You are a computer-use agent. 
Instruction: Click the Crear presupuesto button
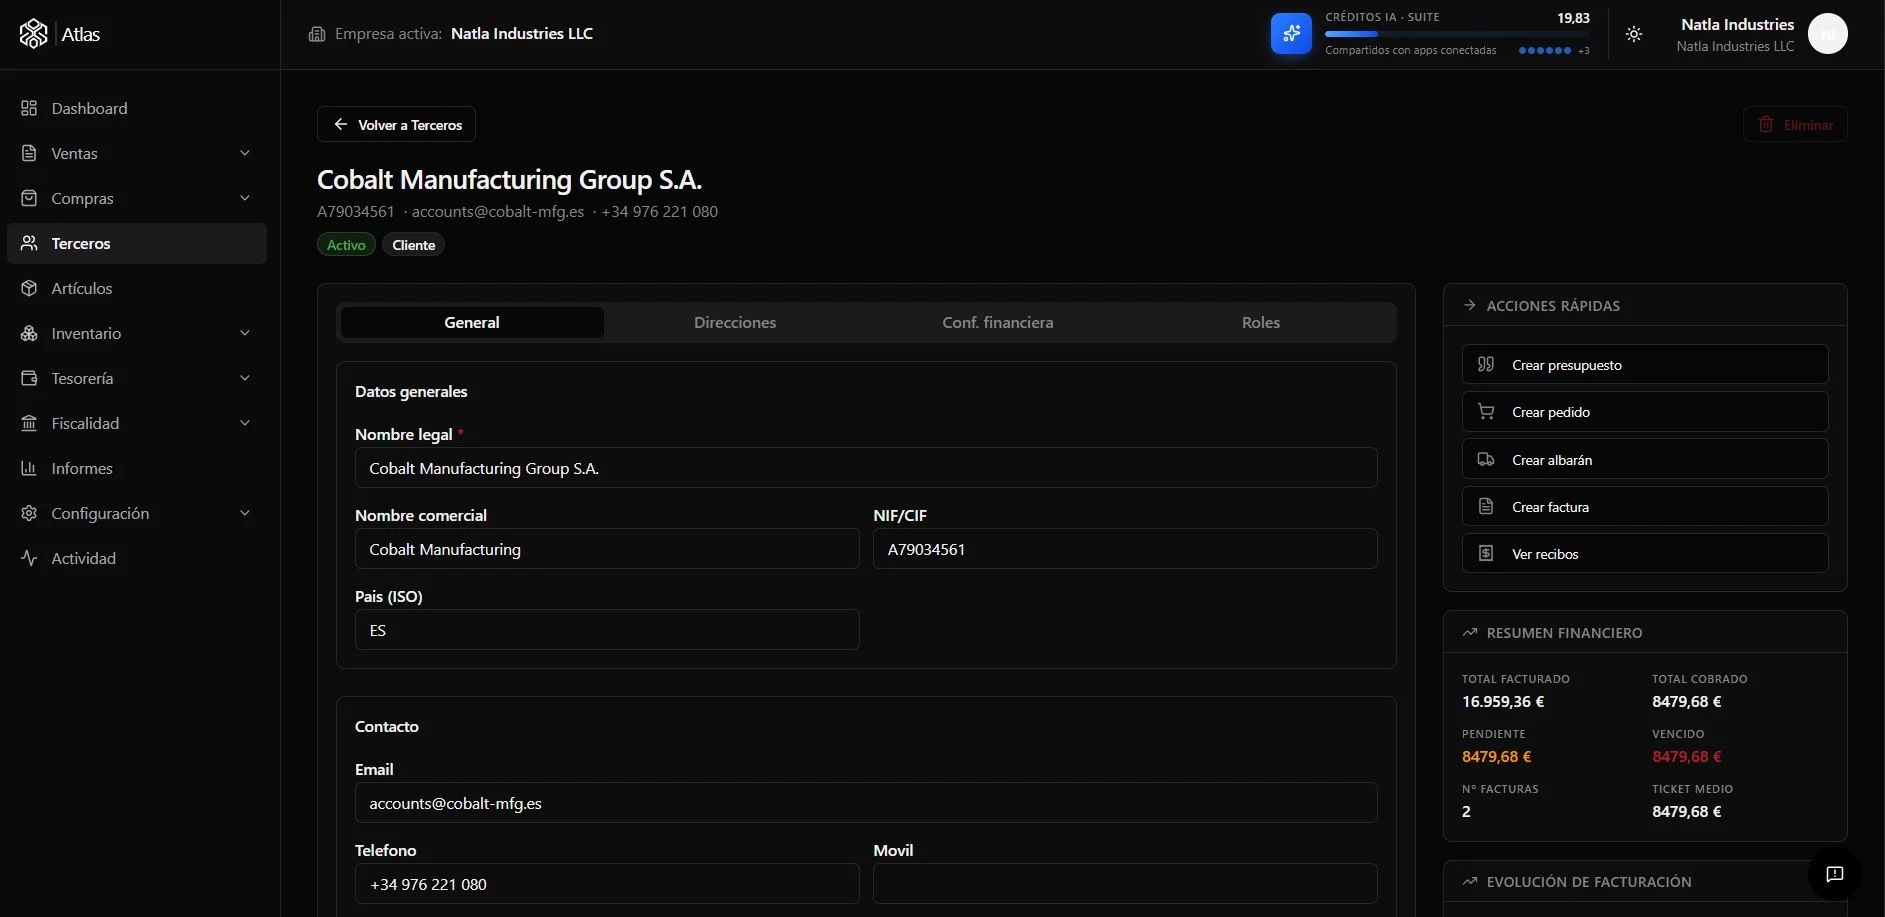1645,365
